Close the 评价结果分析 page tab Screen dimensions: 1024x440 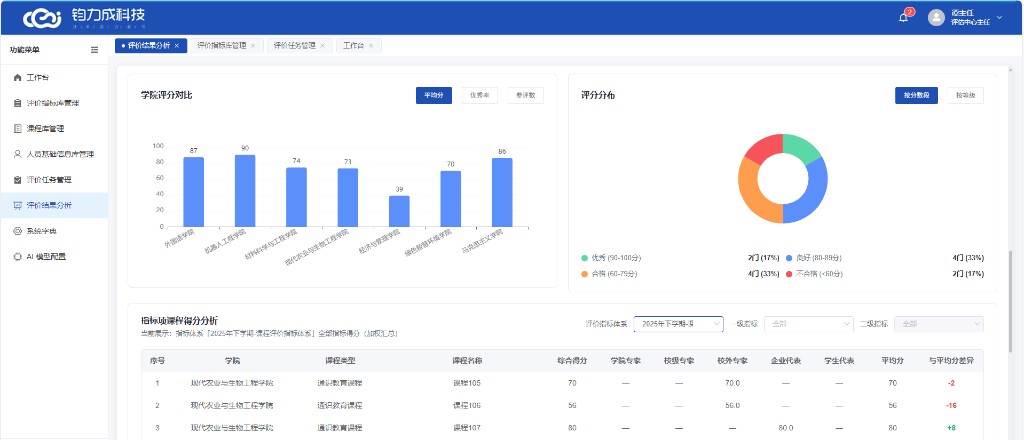(176, 46)
